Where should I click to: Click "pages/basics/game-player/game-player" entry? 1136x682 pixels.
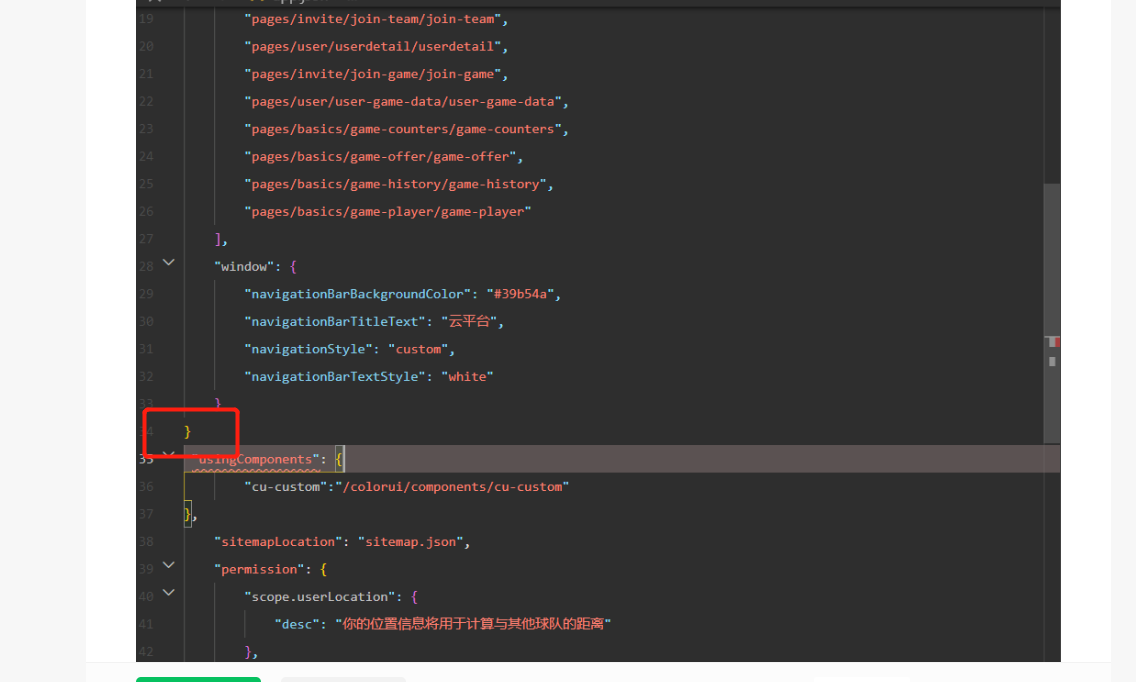(388, 212)
